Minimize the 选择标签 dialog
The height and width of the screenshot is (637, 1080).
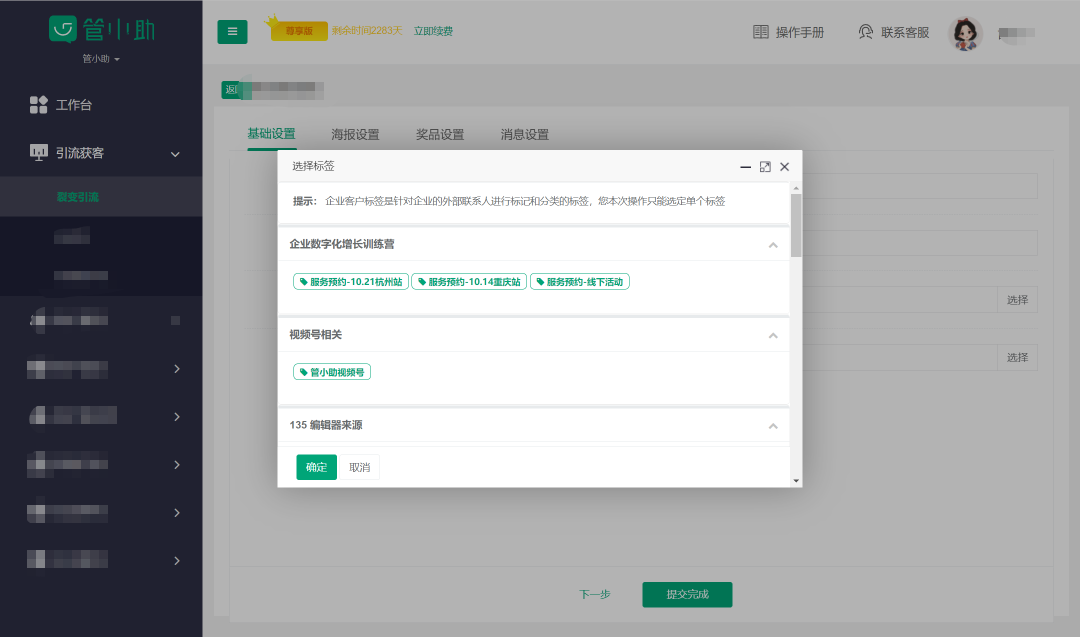click(x=745, y=167)
